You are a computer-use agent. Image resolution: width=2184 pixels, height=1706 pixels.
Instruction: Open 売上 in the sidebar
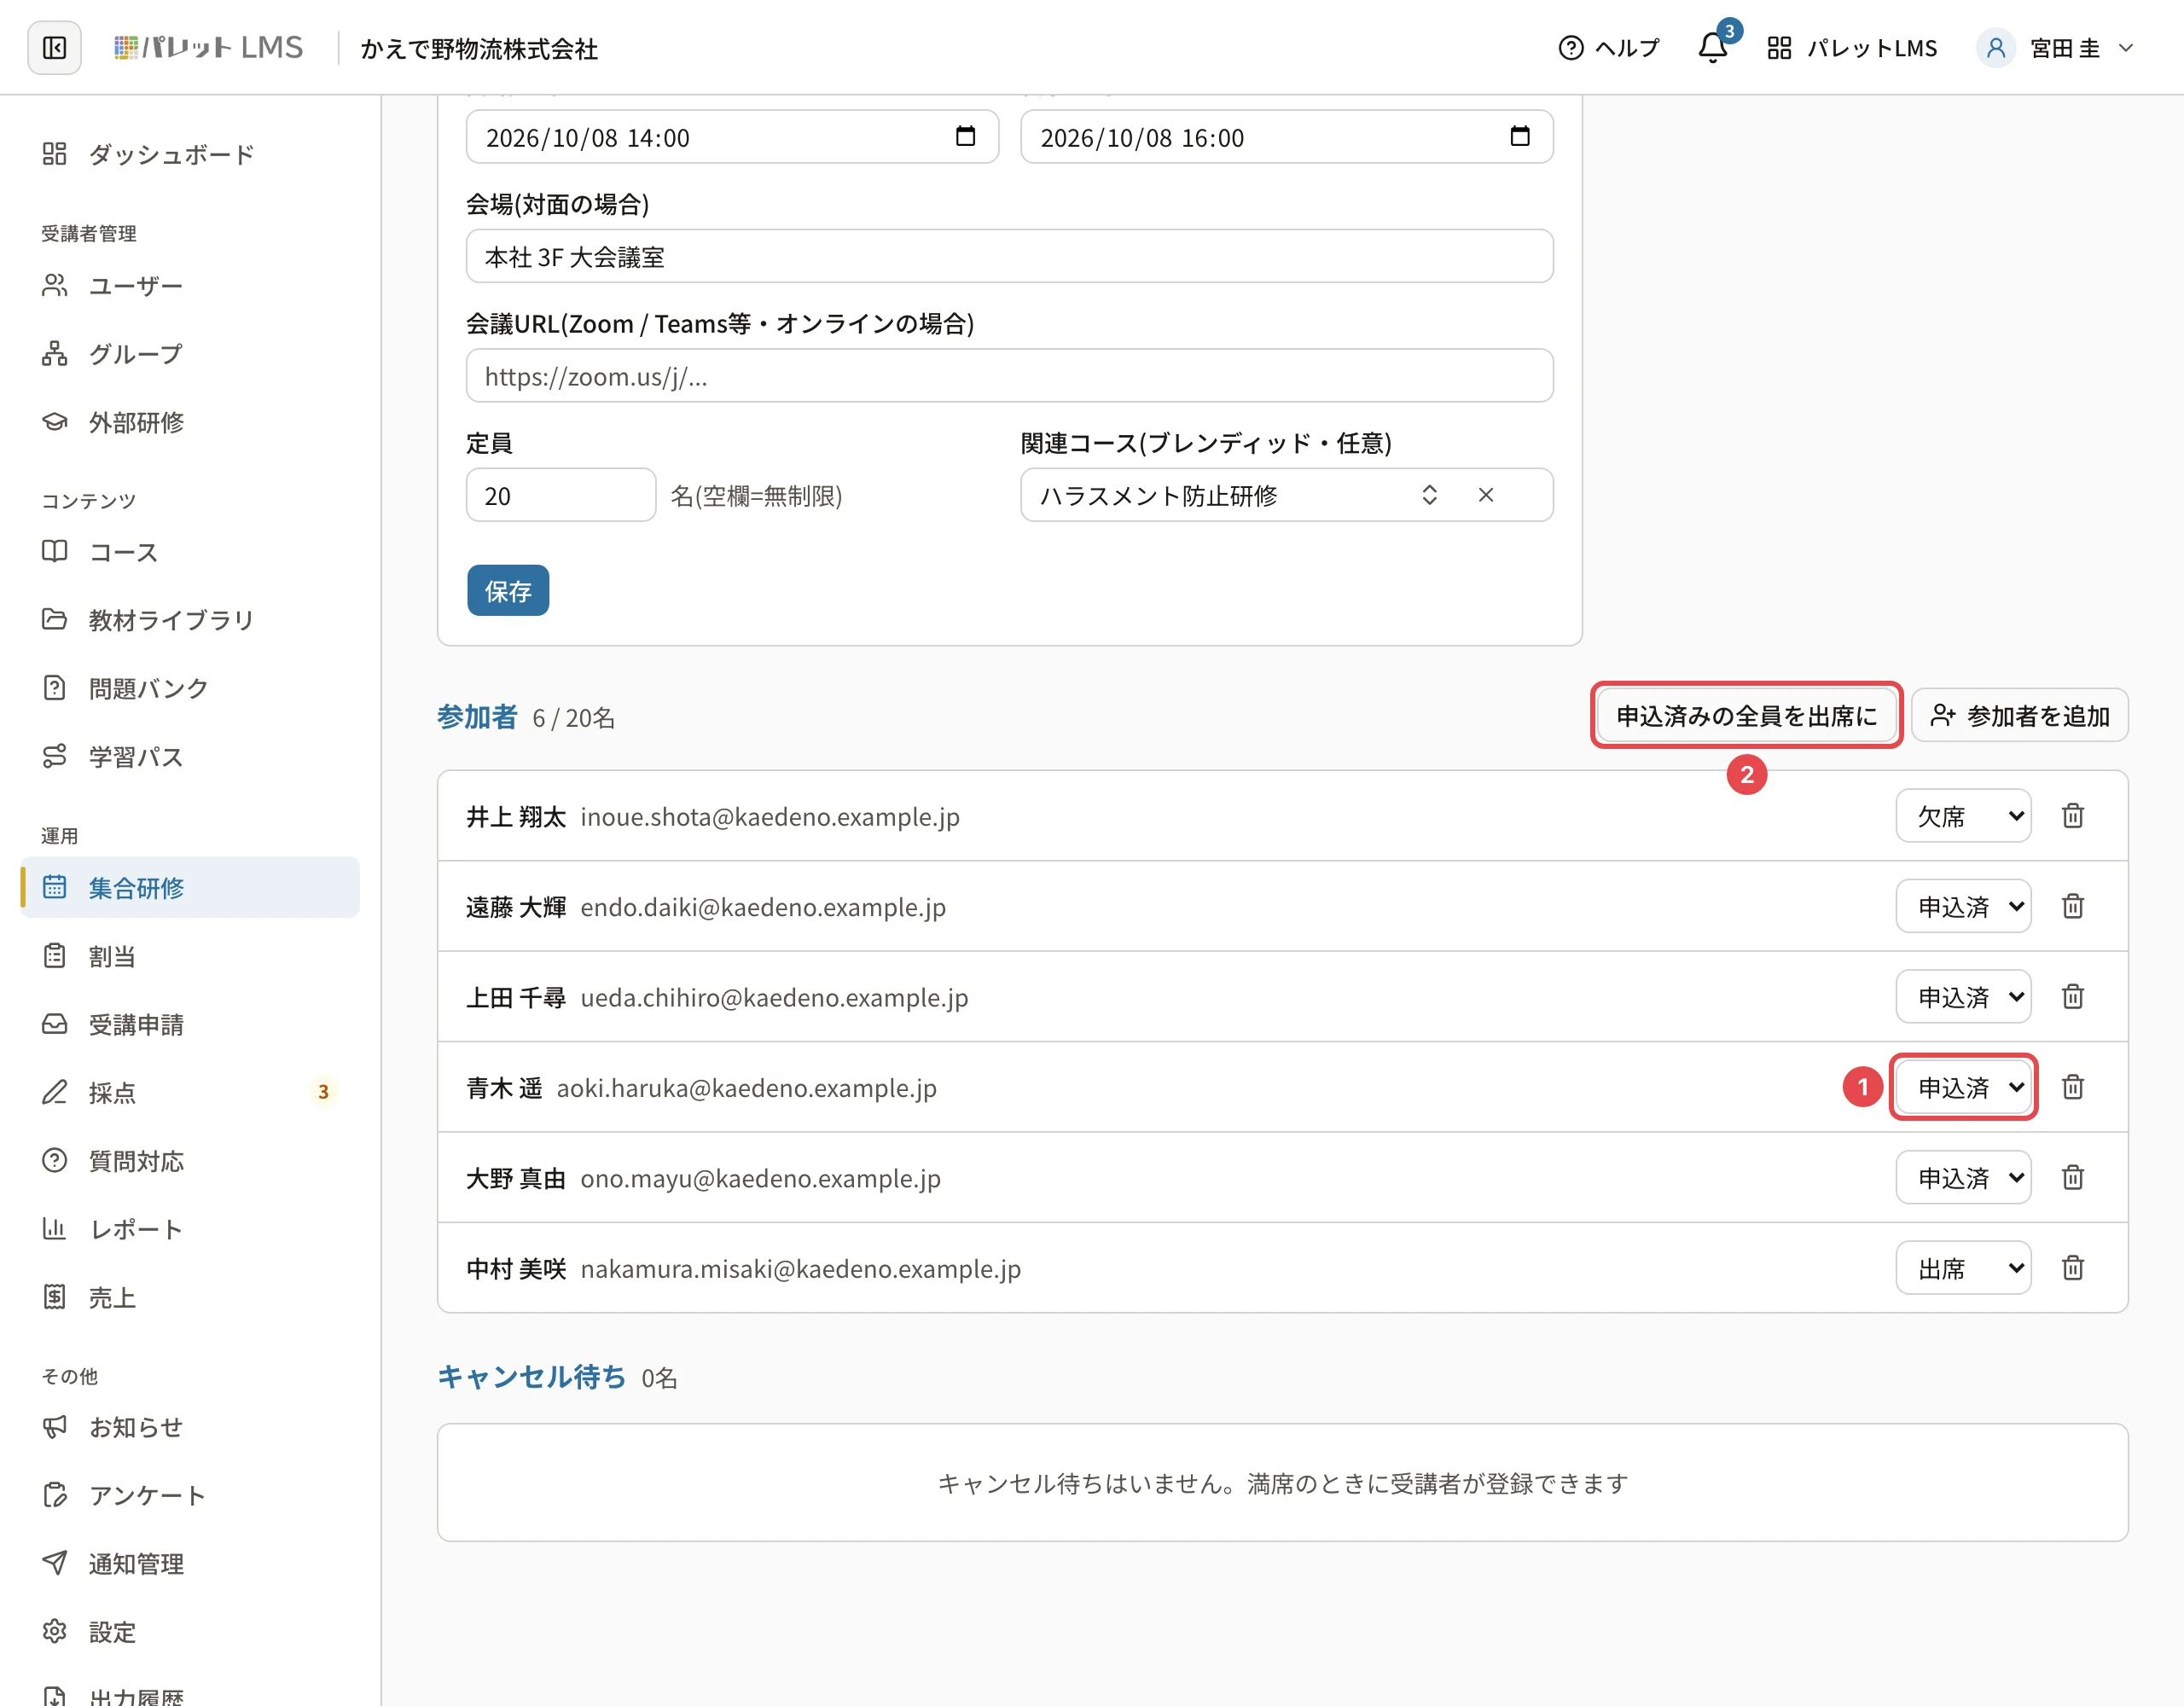(x=190, y=1297)
